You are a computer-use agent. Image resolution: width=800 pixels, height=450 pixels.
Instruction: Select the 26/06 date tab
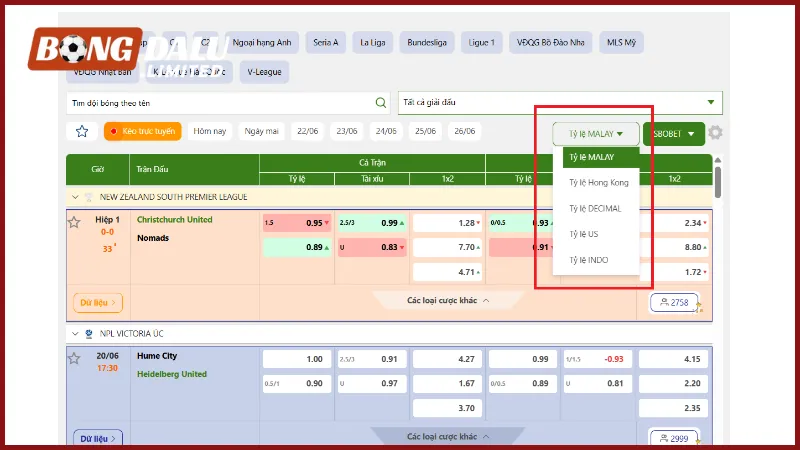tap(465, 131)
